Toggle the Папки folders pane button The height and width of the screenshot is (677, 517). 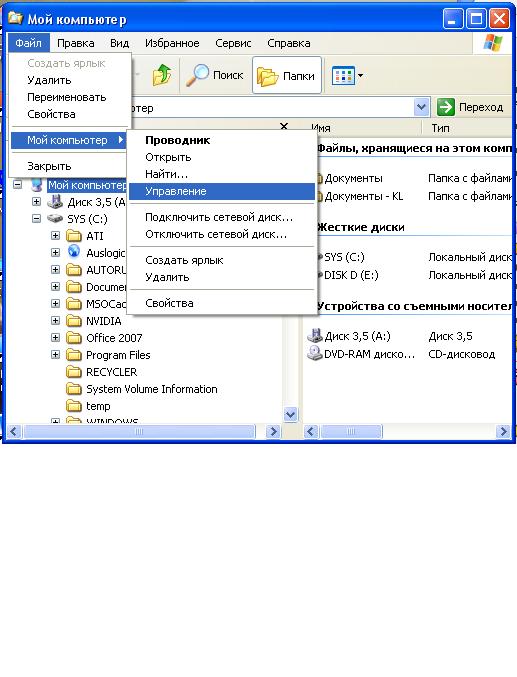pyautogui.click(x=287, y=76)
